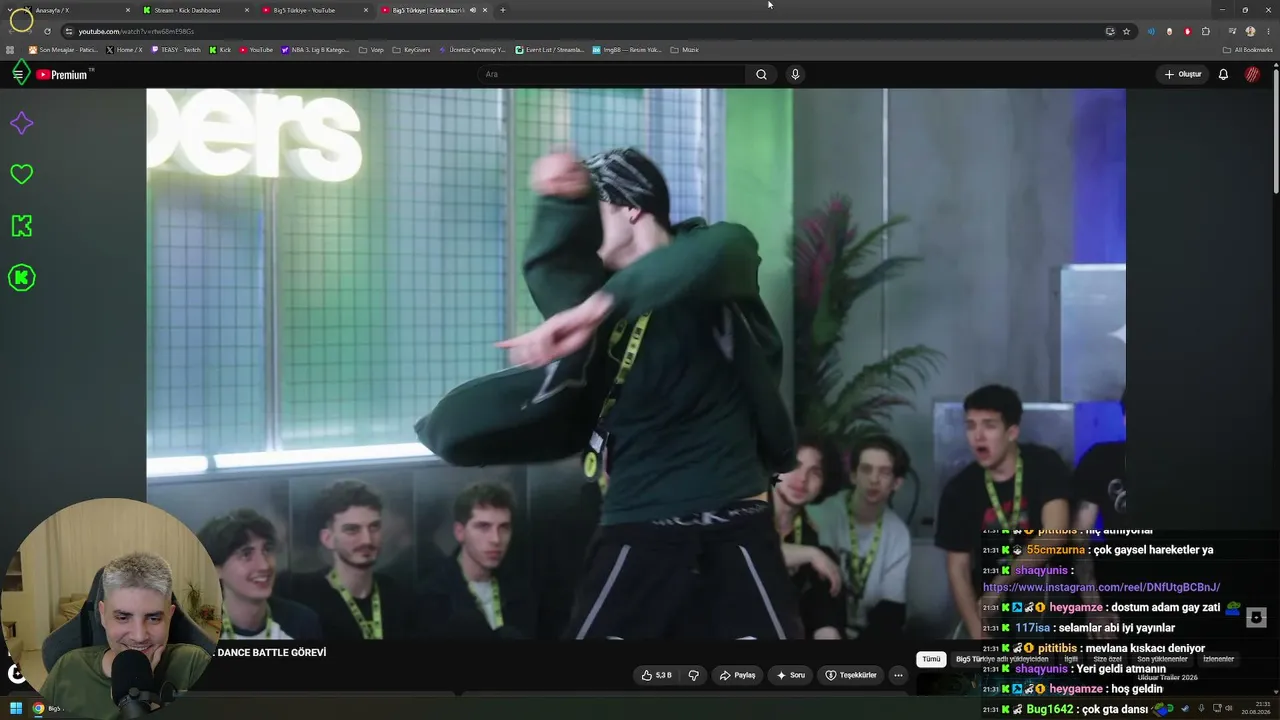
Task: Dislike the video with thumbs down
Action: click(693, 675)
